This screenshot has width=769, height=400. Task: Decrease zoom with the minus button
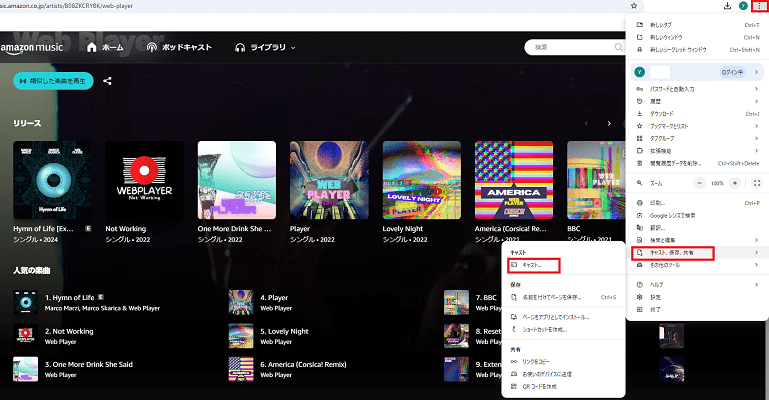700,183
